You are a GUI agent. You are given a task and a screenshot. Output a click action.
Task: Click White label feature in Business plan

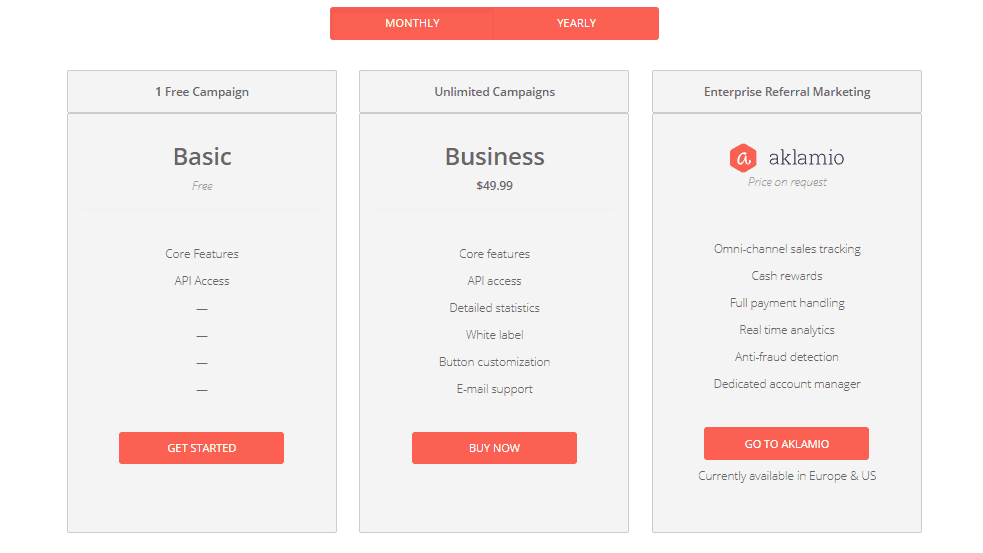pyautogui.click(x=494, y=335)
